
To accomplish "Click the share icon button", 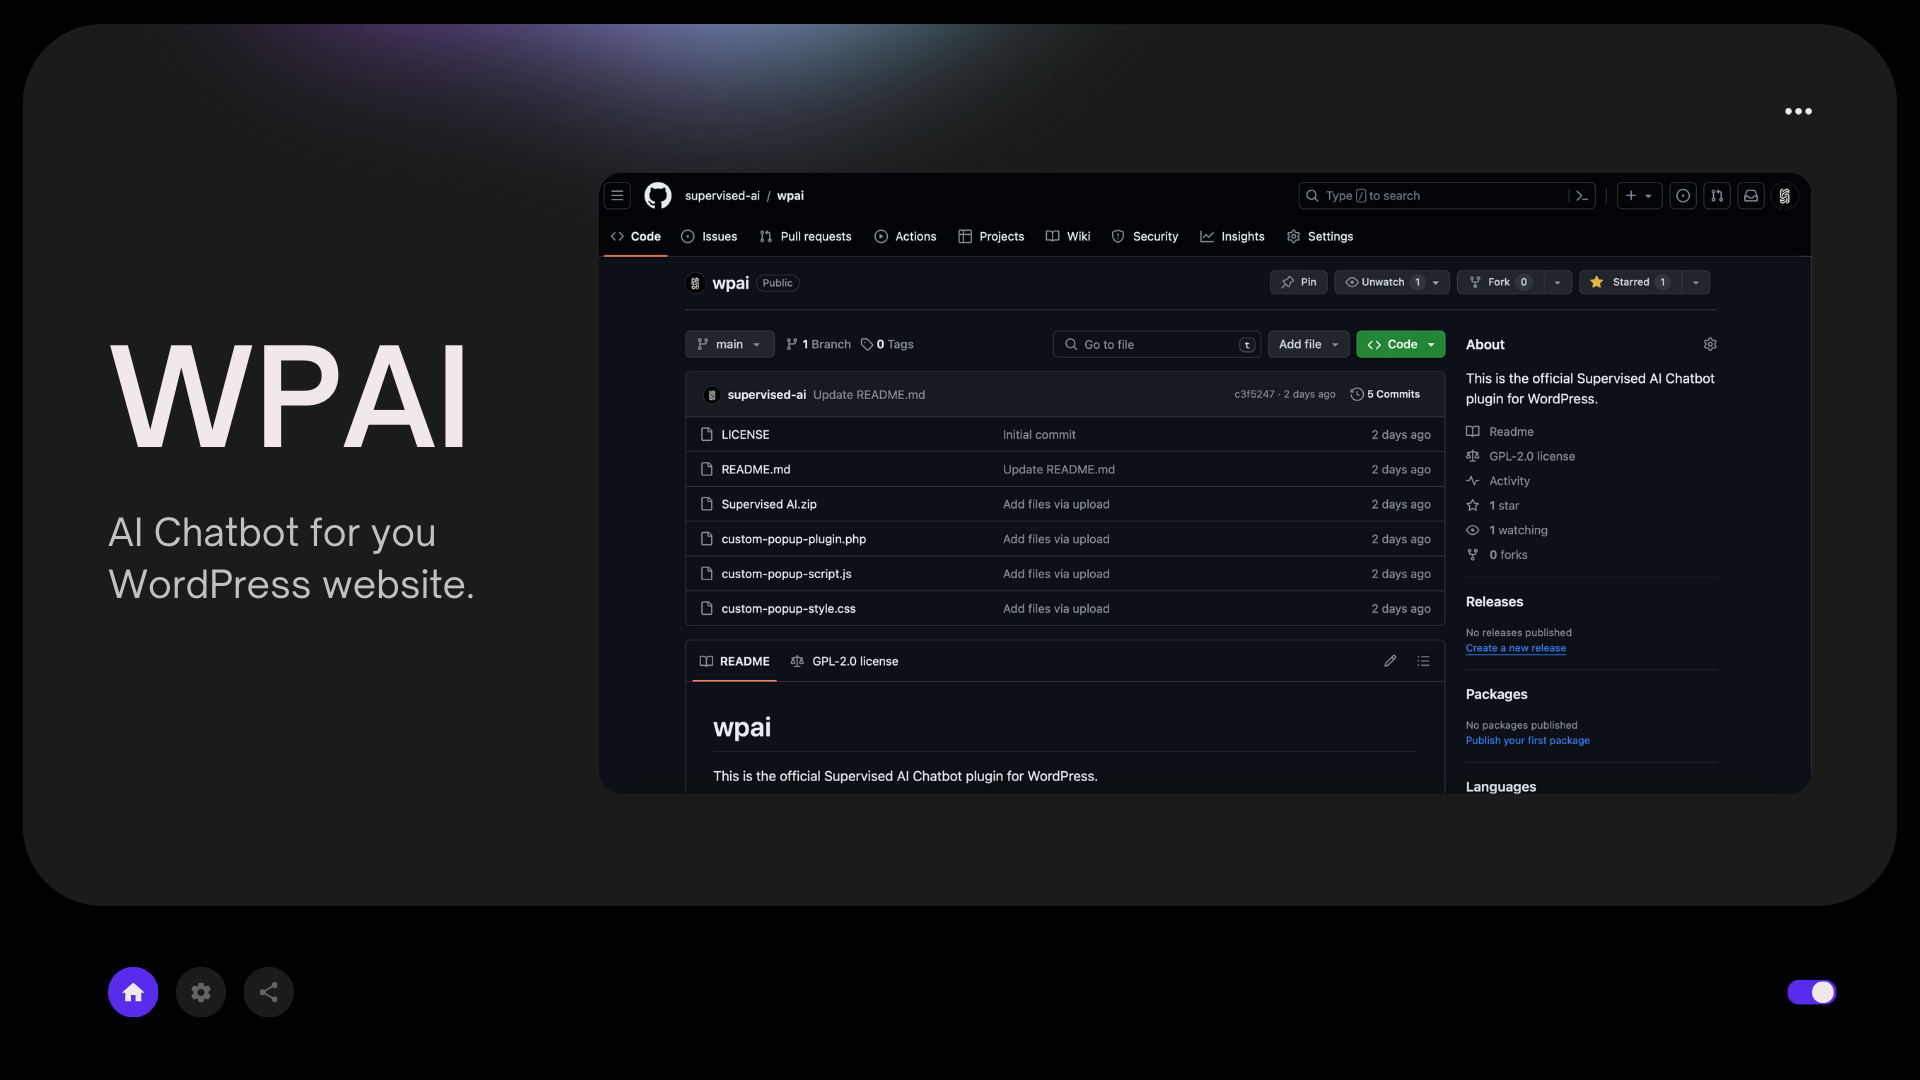I will 269,992.
